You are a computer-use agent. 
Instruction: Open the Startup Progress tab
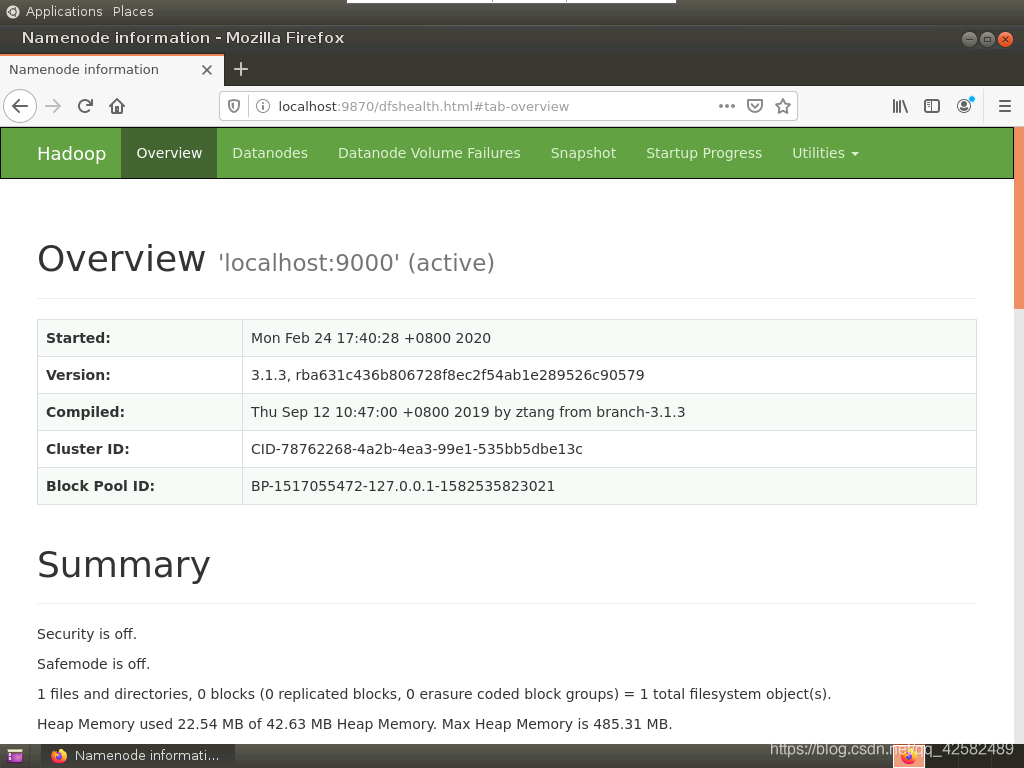pos(704,153)
